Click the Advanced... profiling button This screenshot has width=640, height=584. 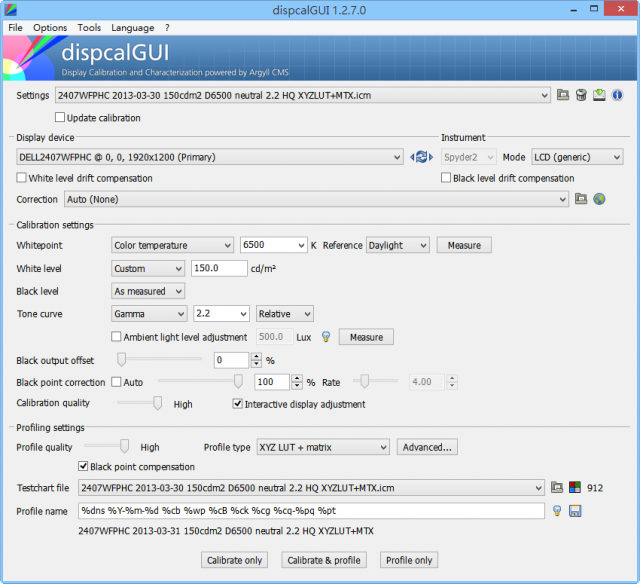pyautogui.click(x=427, y=447)
